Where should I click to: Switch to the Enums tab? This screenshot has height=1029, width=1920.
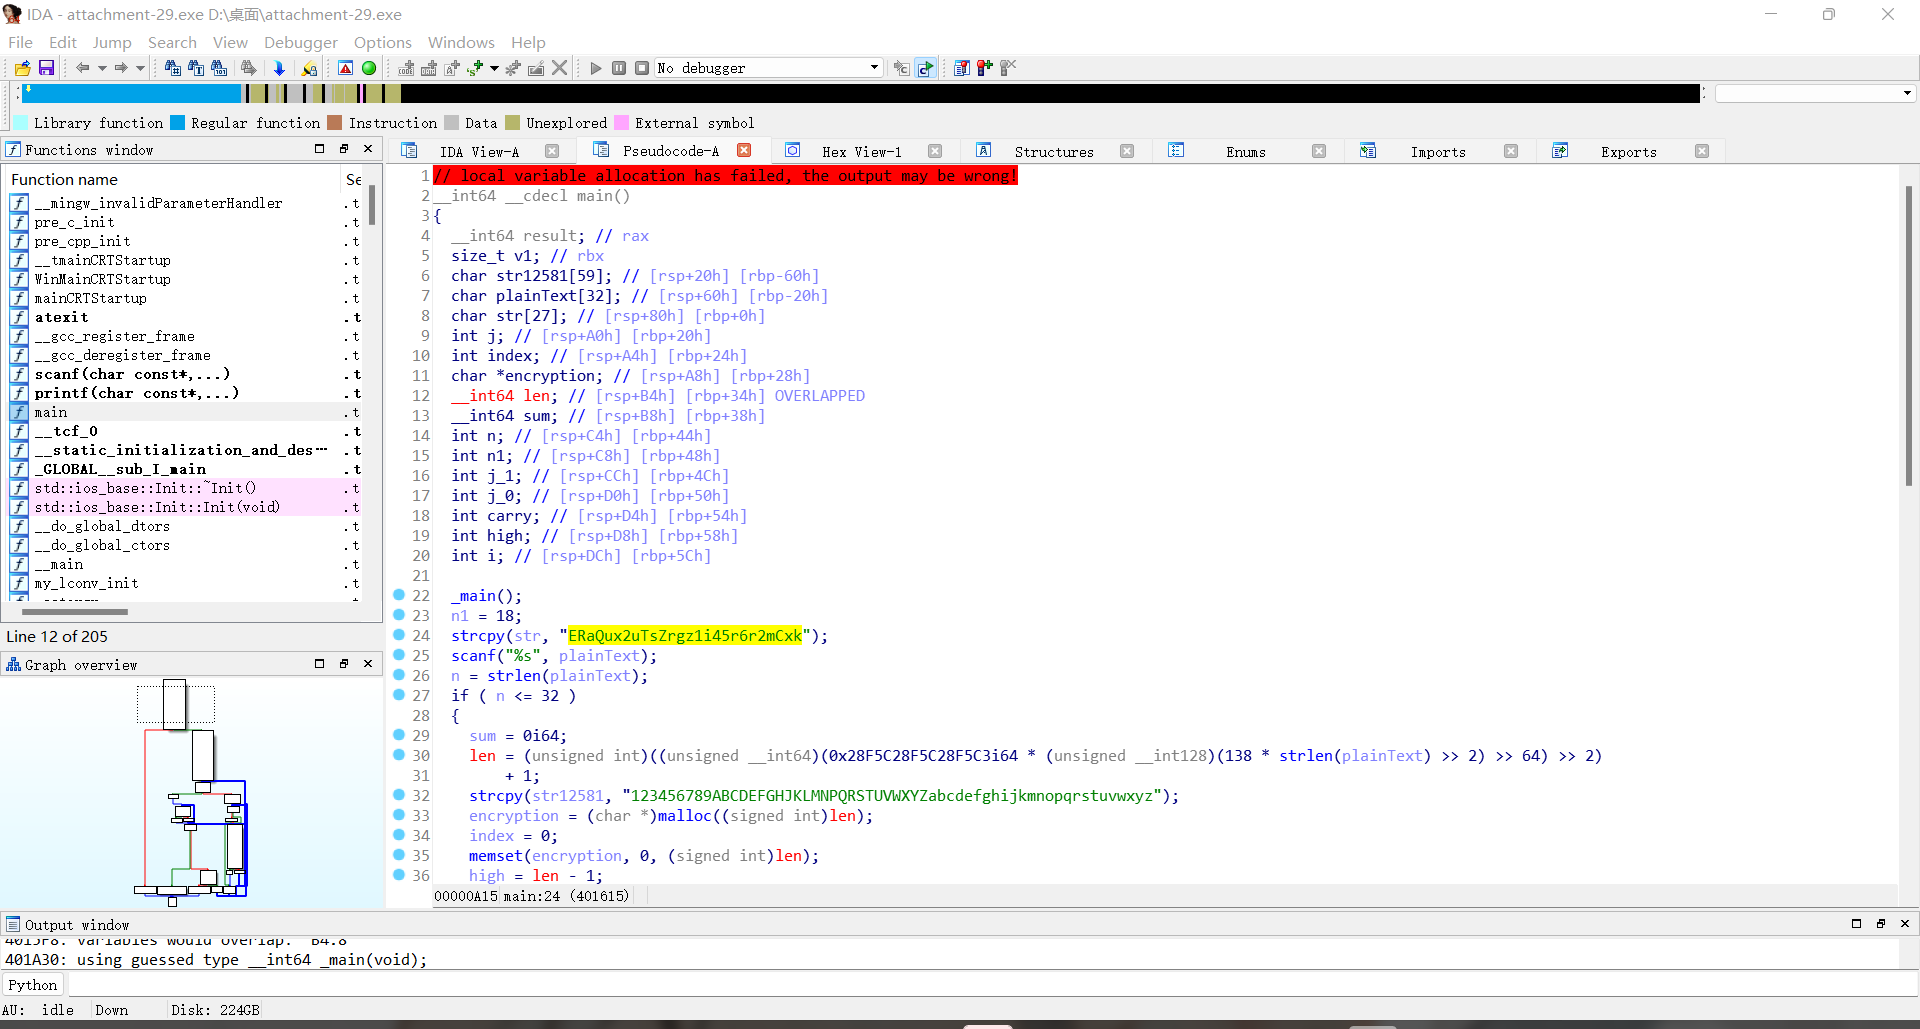pos(1246,151)
